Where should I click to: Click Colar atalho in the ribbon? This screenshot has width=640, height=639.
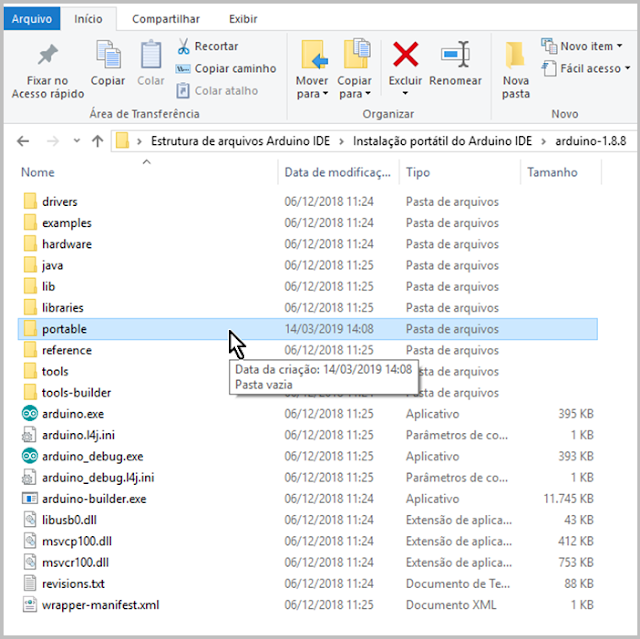(217, 91)
